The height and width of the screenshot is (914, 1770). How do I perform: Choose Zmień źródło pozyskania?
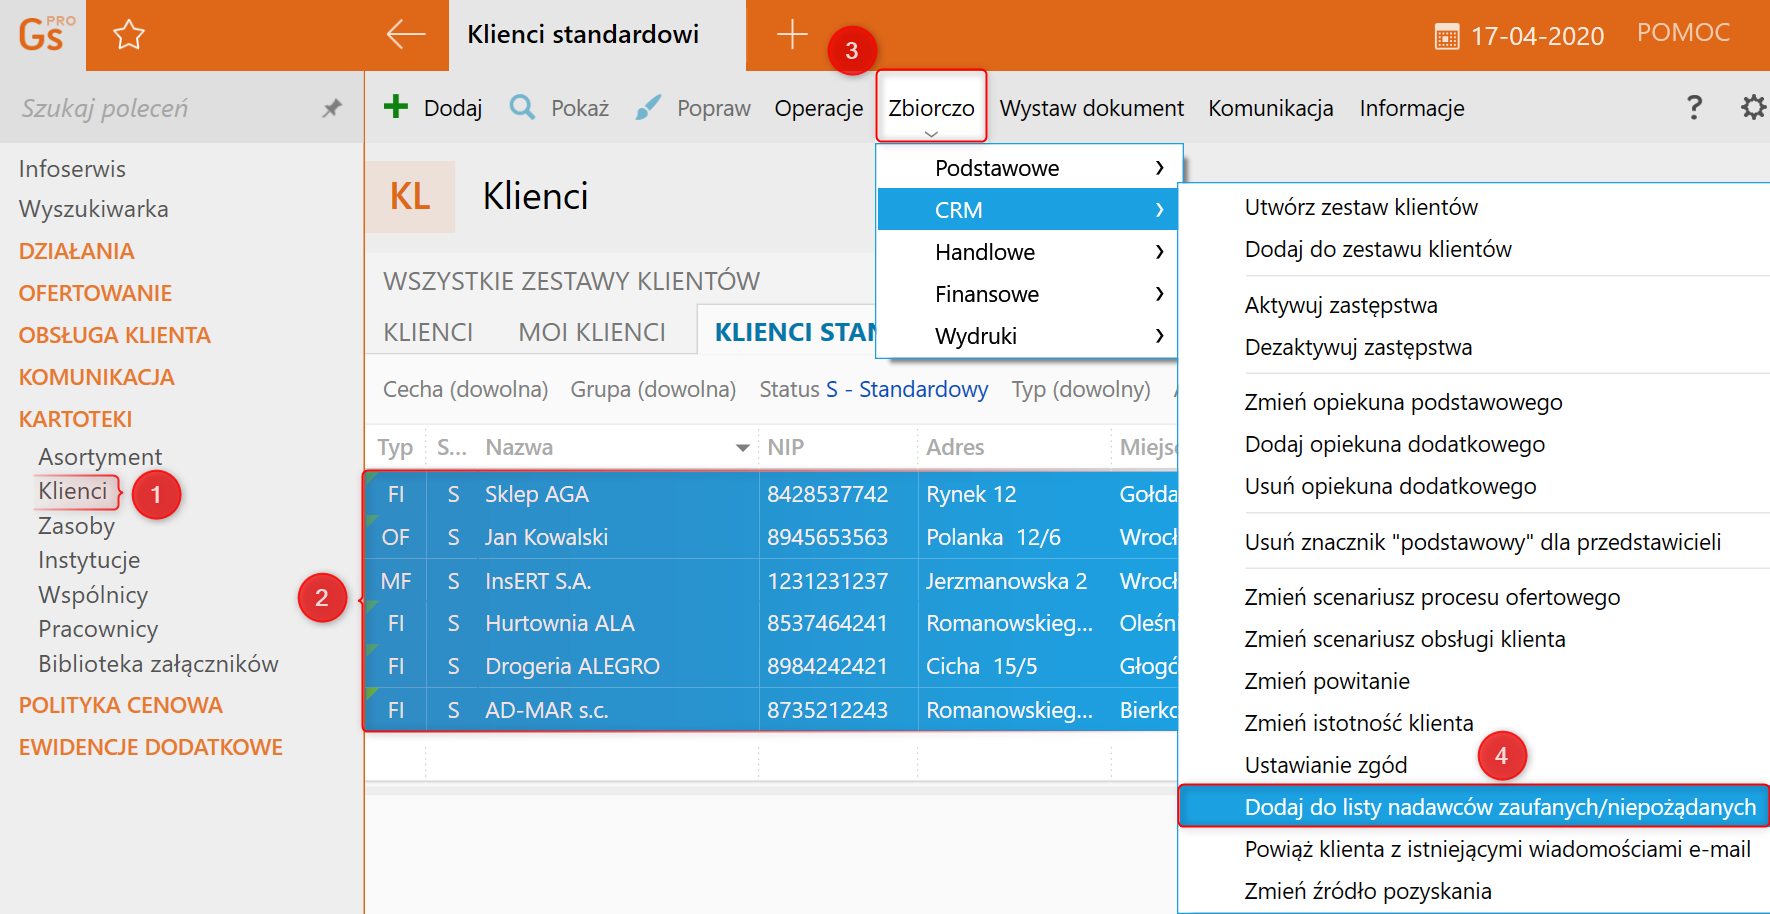(1368, 891)
